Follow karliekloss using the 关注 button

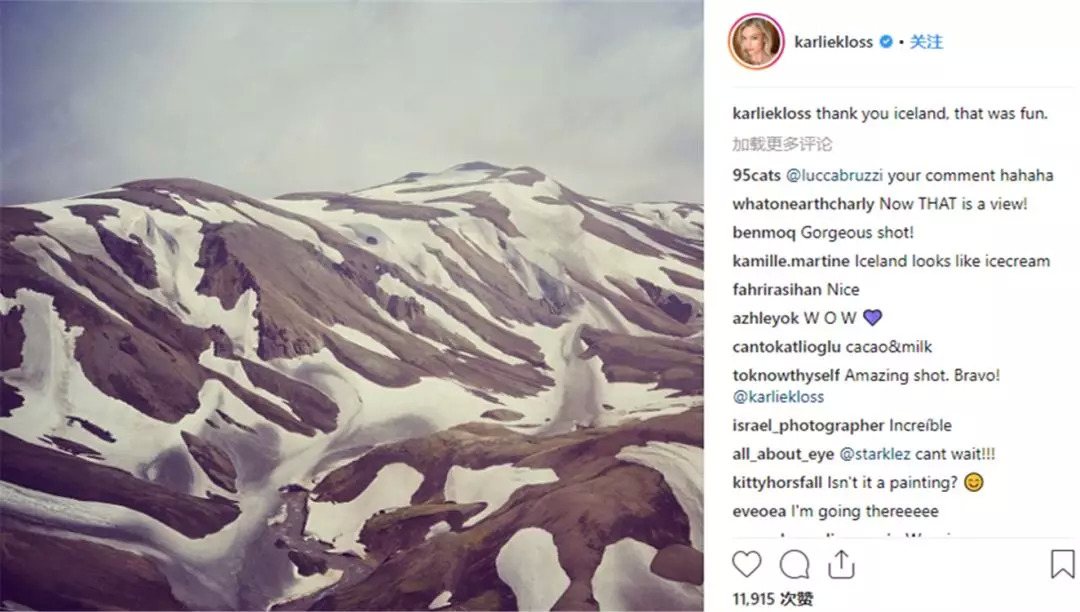click(926, 42)
